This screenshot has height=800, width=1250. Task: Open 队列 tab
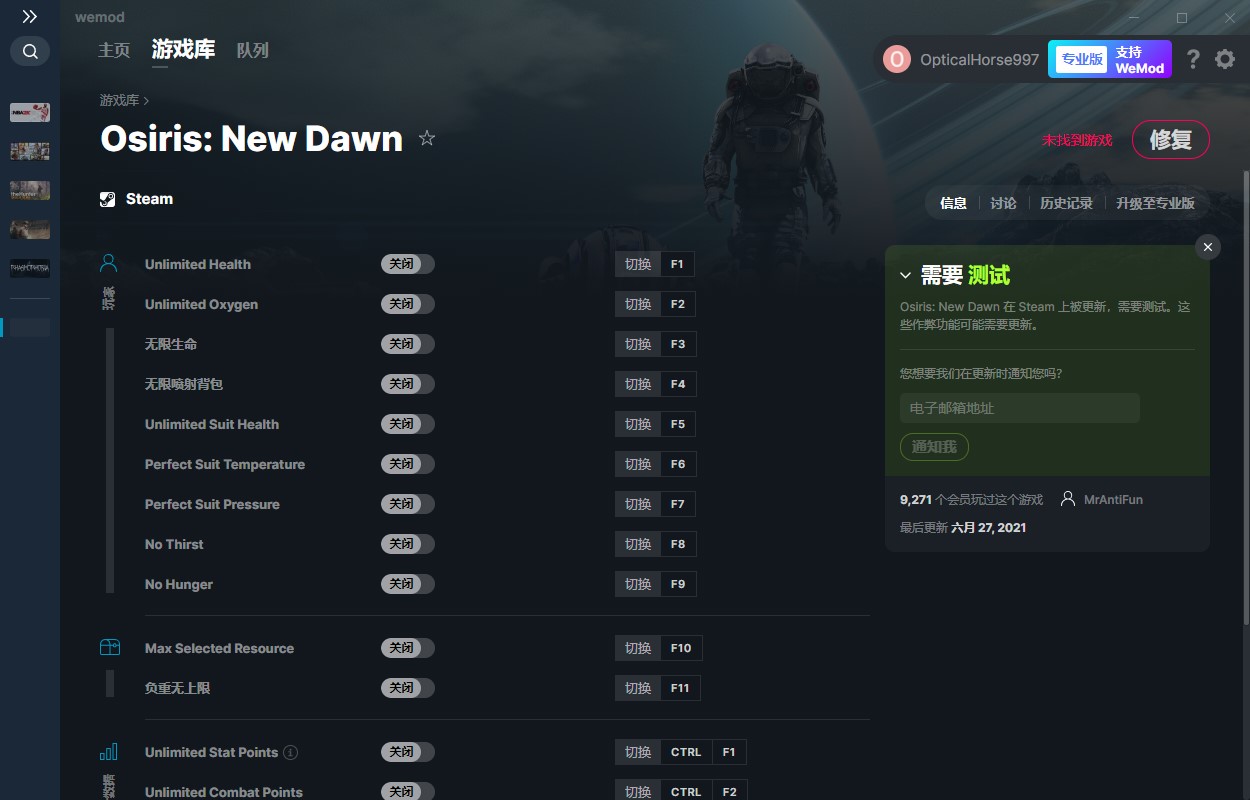(253, 50)
